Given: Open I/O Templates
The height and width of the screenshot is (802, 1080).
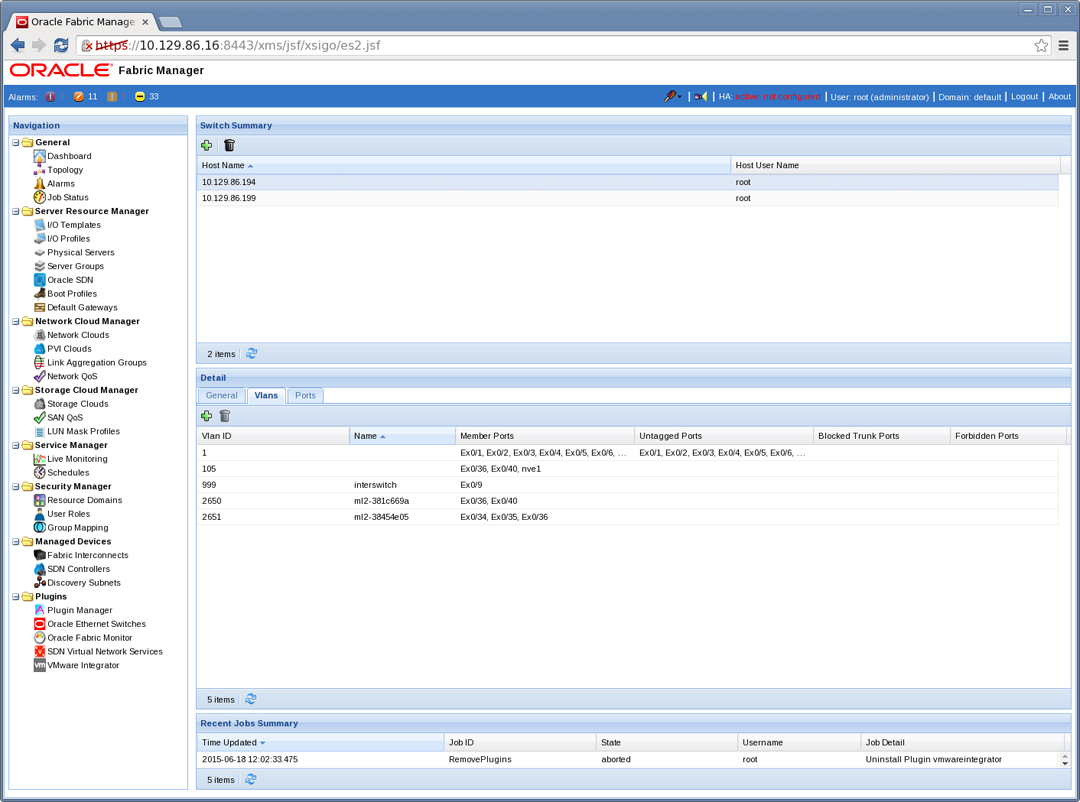Looking at the screenshot, I should pos(74,225).
